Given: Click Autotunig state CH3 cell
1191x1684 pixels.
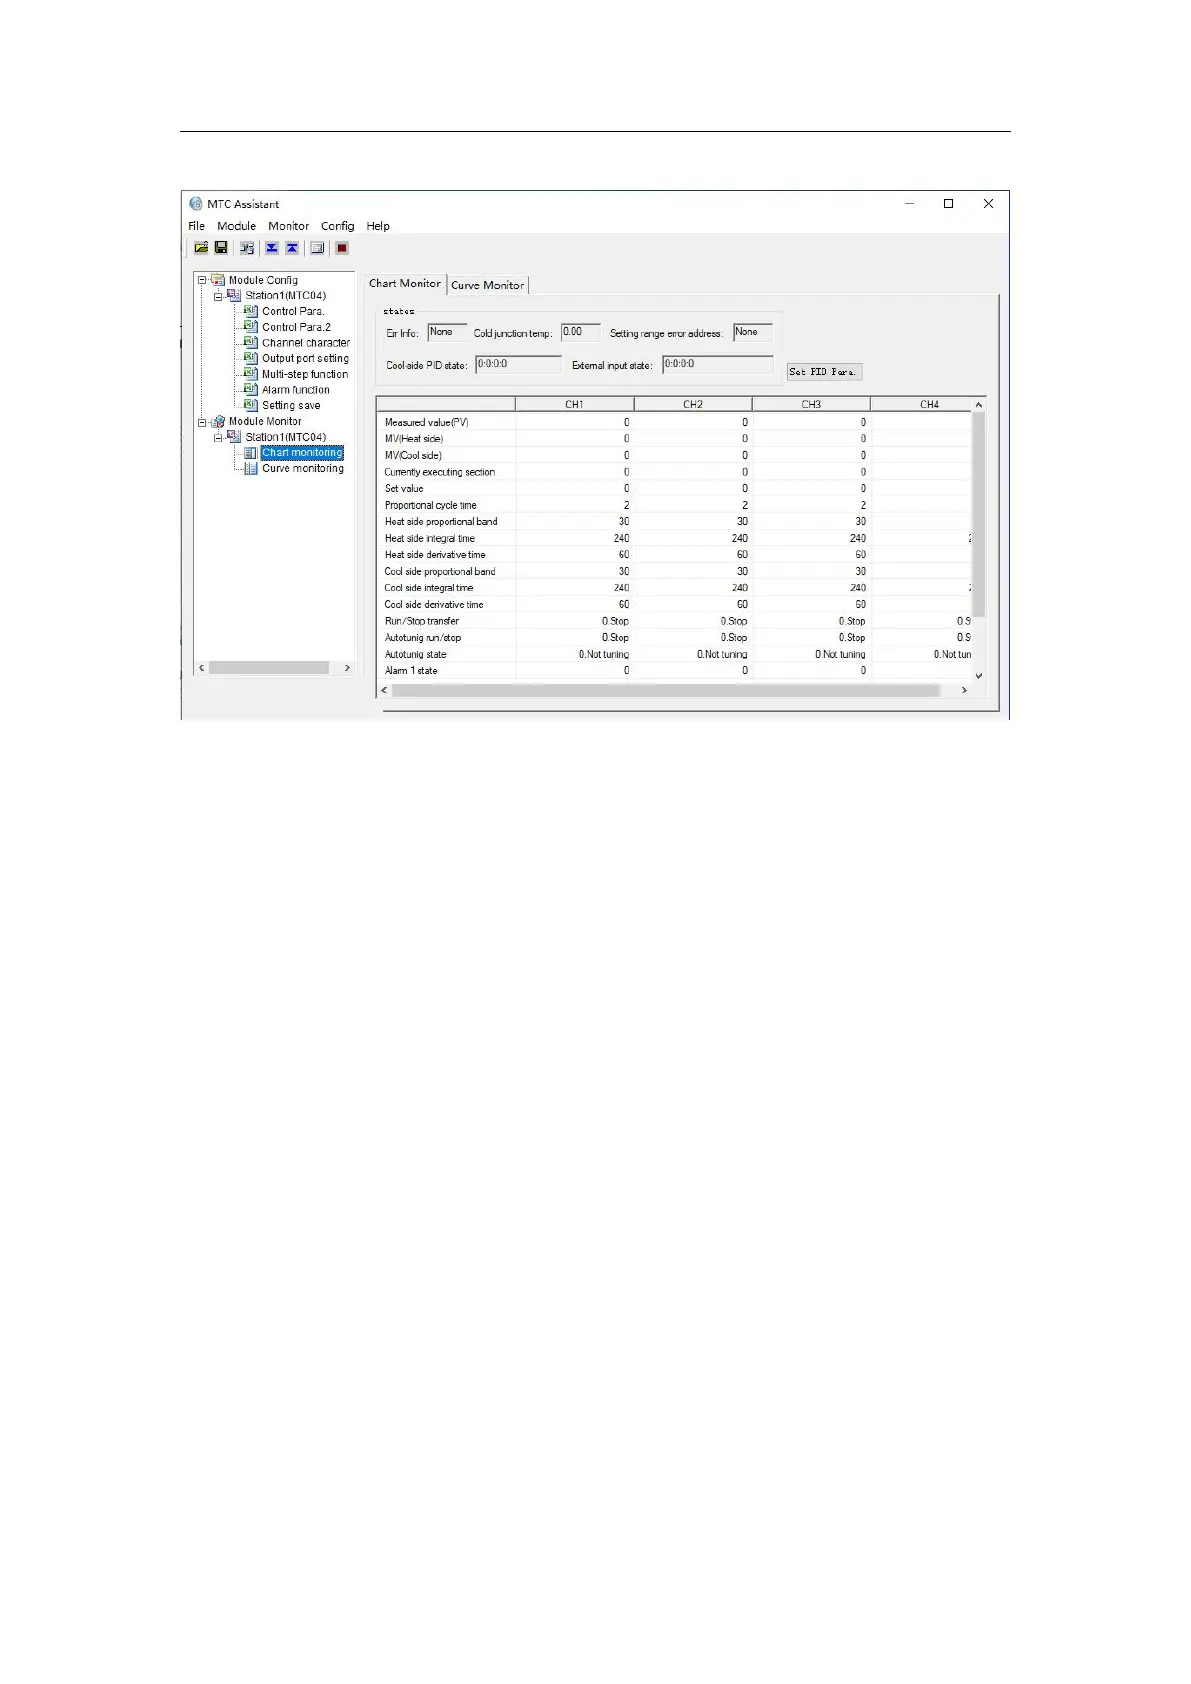Looking at the screenshot, I should 811,654.
